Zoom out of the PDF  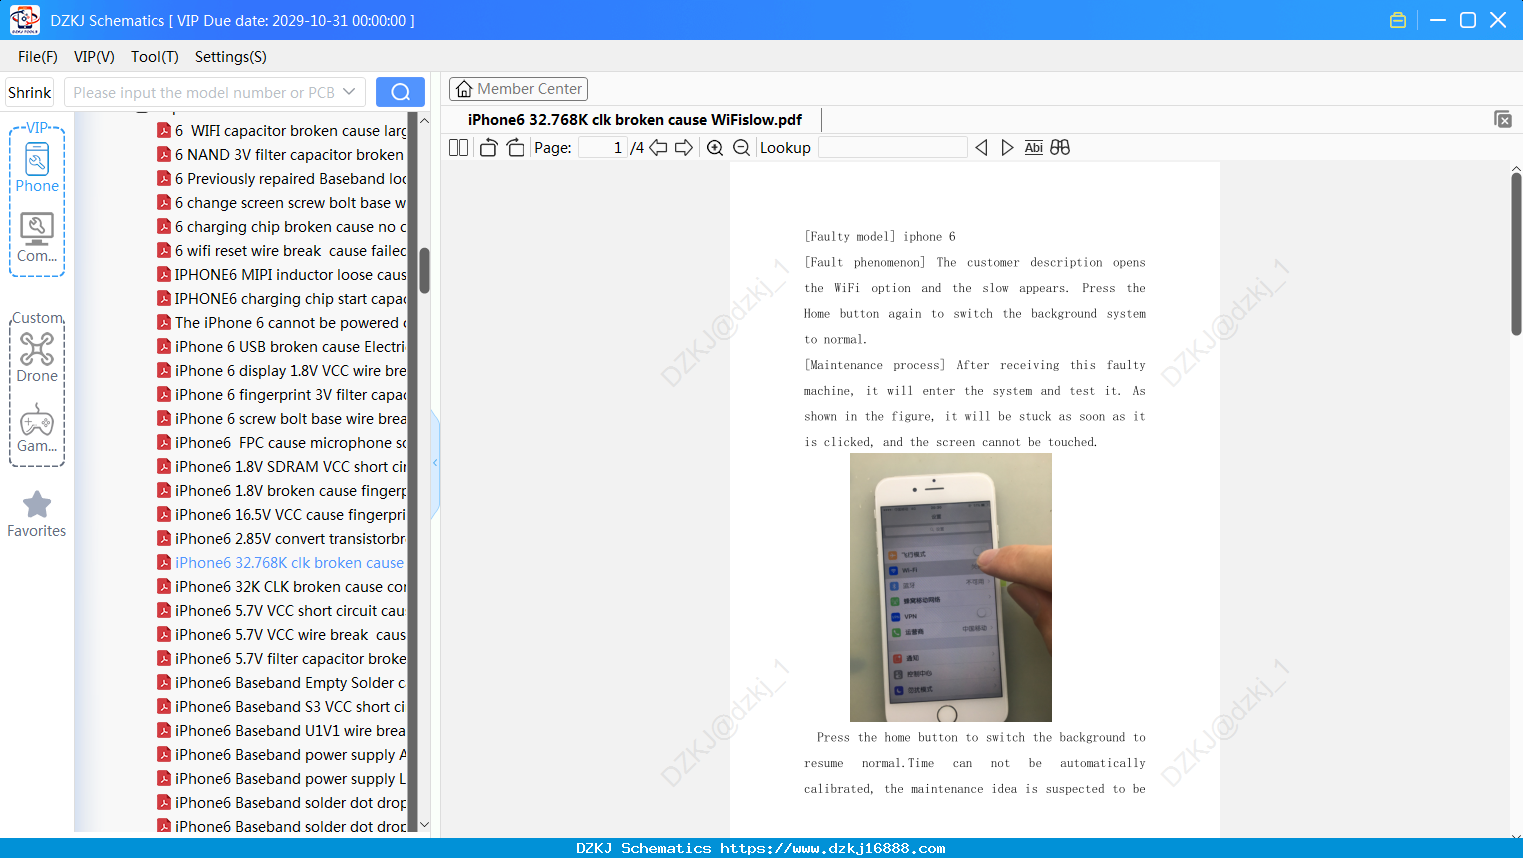click(741, 148)
